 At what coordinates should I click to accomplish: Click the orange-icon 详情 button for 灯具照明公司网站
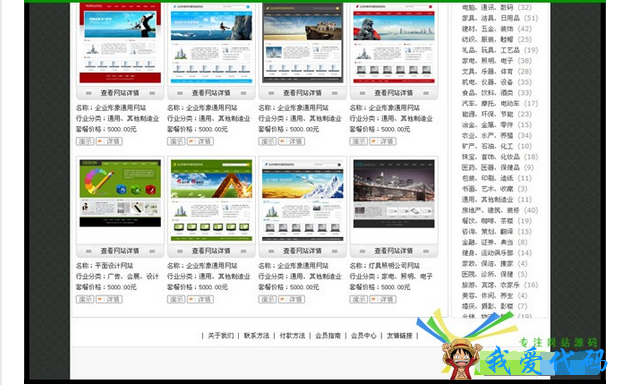[383, 299]
